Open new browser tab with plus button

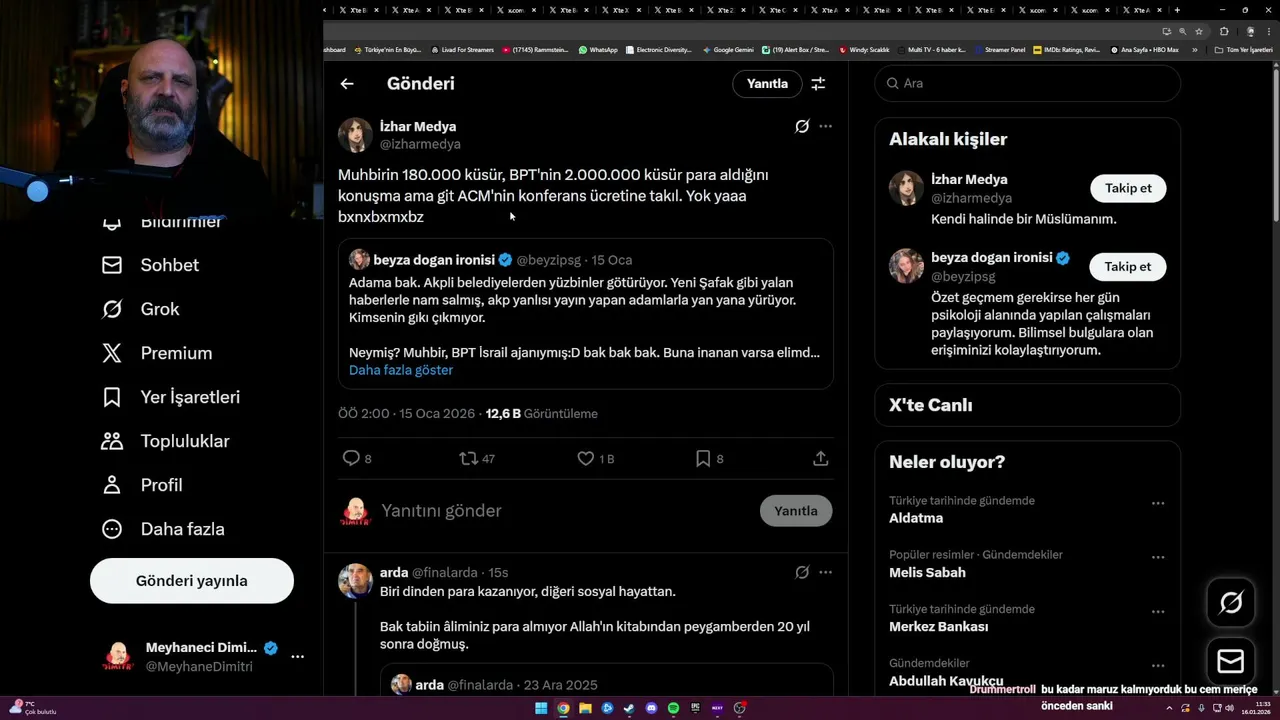point(1177,10)
